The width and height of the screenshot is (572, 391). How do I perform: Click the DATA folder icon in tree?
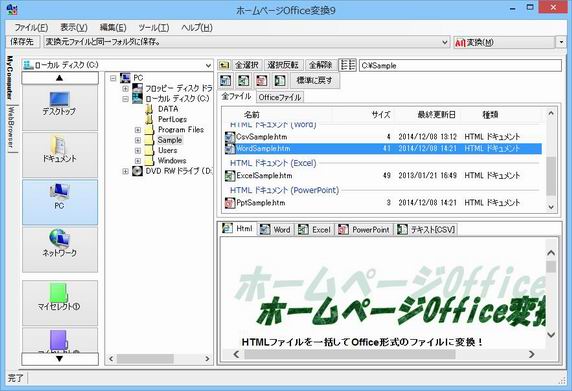(149, 109)
